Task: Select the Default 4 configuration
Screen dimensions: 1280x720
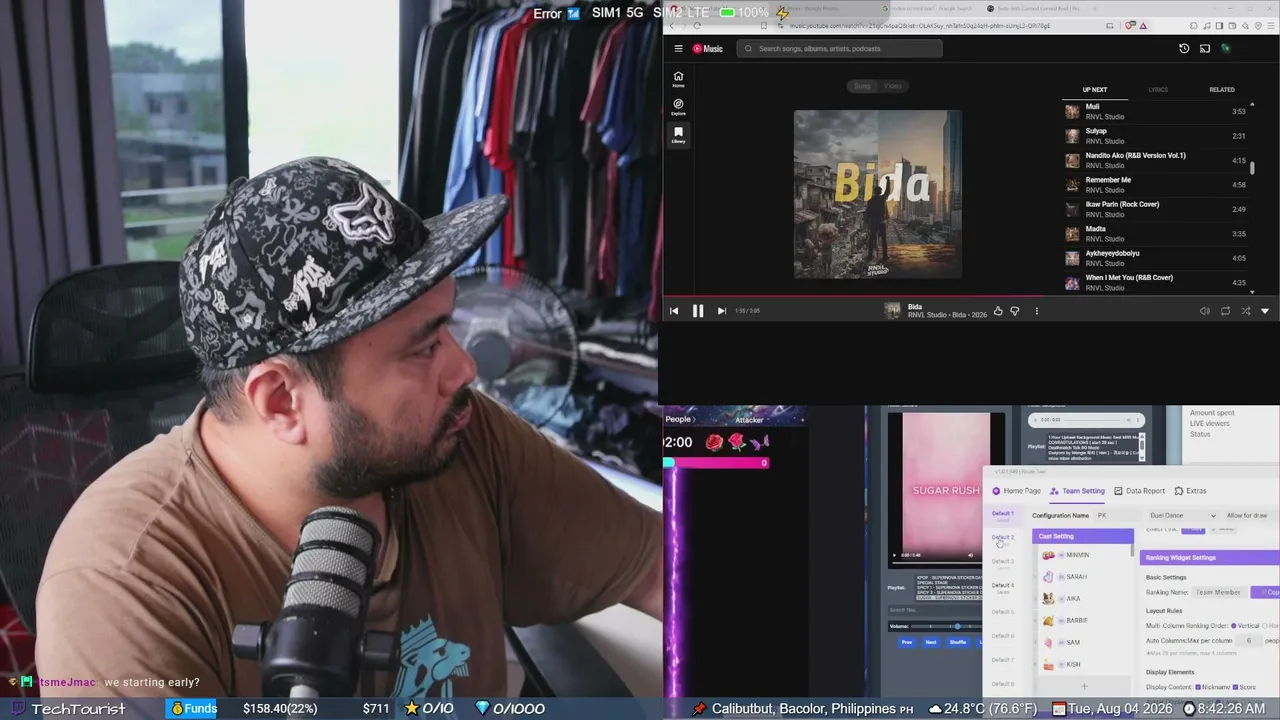Action: click(x=1002, y=587)
